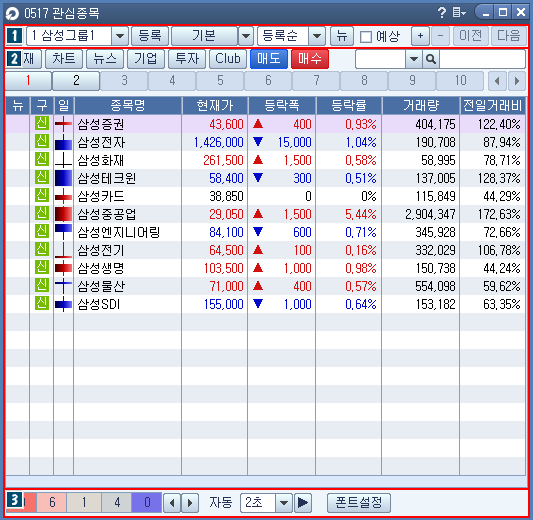Switch to watchlist tab 5
533x520 pixels.
[220, 81]
